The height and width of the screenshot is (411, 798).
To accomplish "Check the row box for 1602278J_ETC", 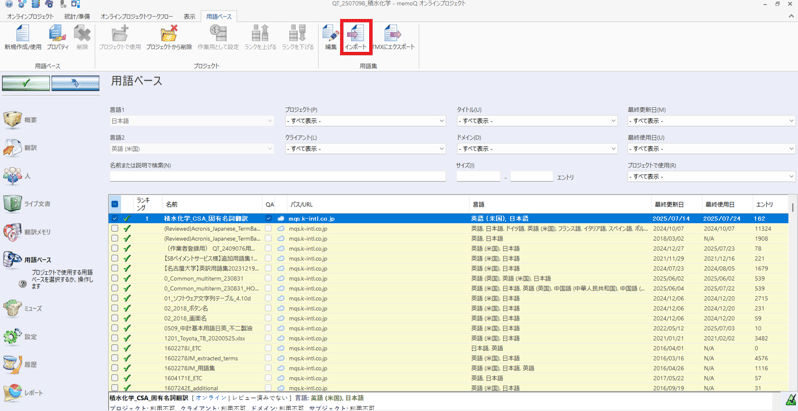I will click(x=115, y=348).
